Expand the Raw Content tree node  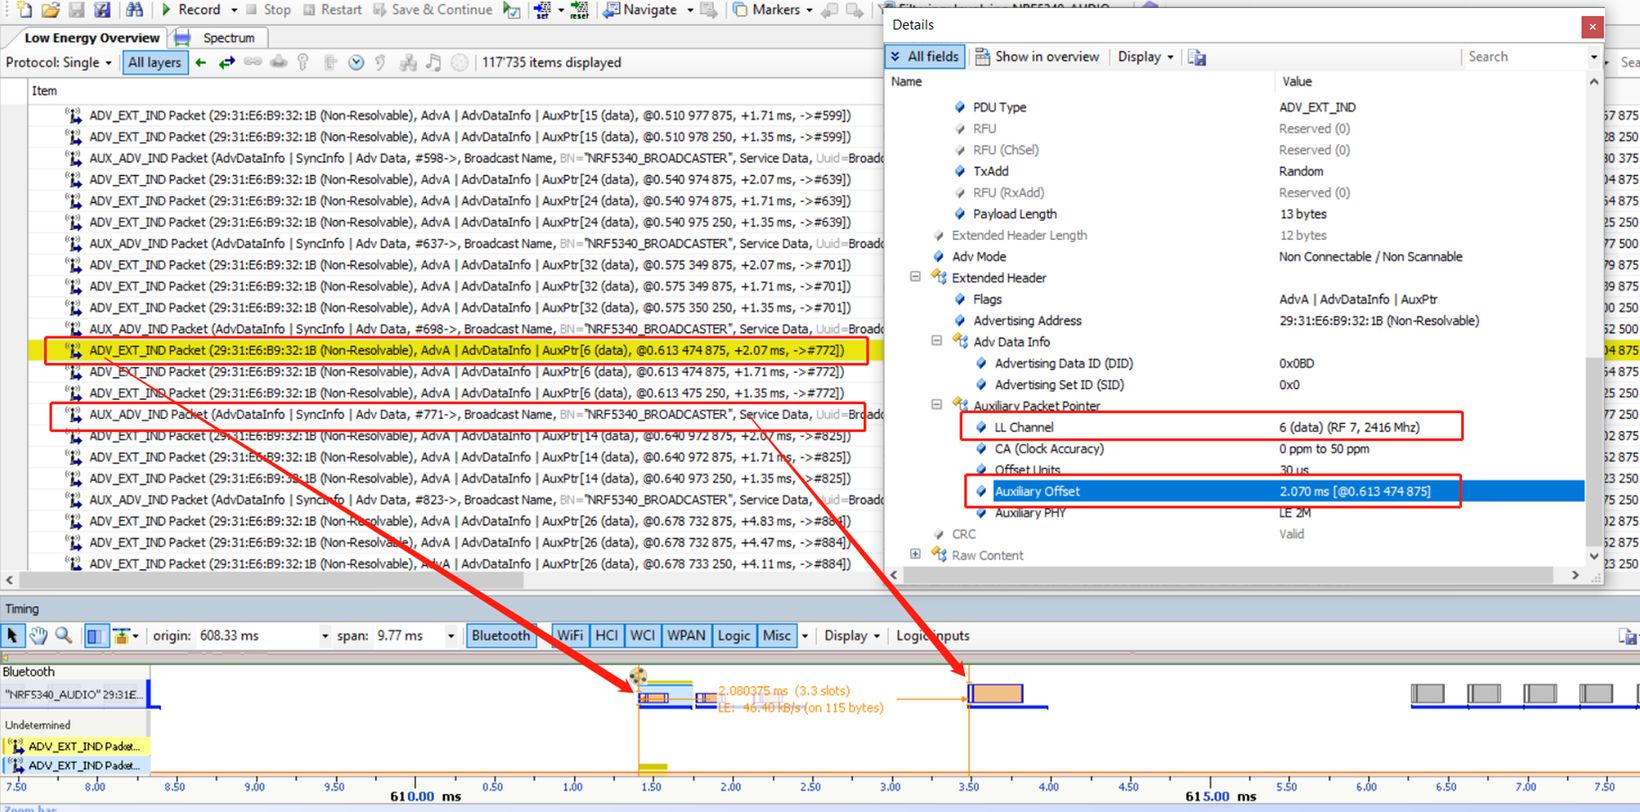pos(915,554)
